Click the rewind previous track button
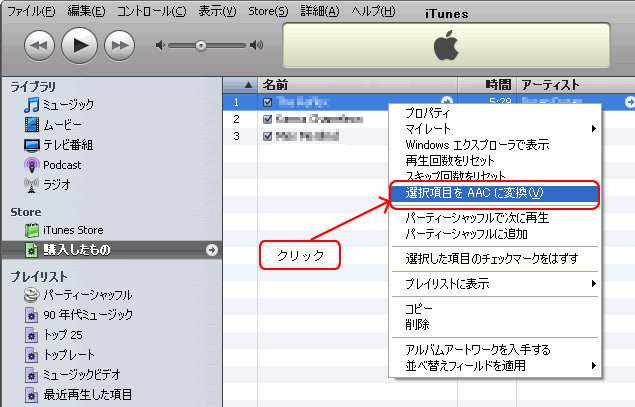 coord(39,46)
